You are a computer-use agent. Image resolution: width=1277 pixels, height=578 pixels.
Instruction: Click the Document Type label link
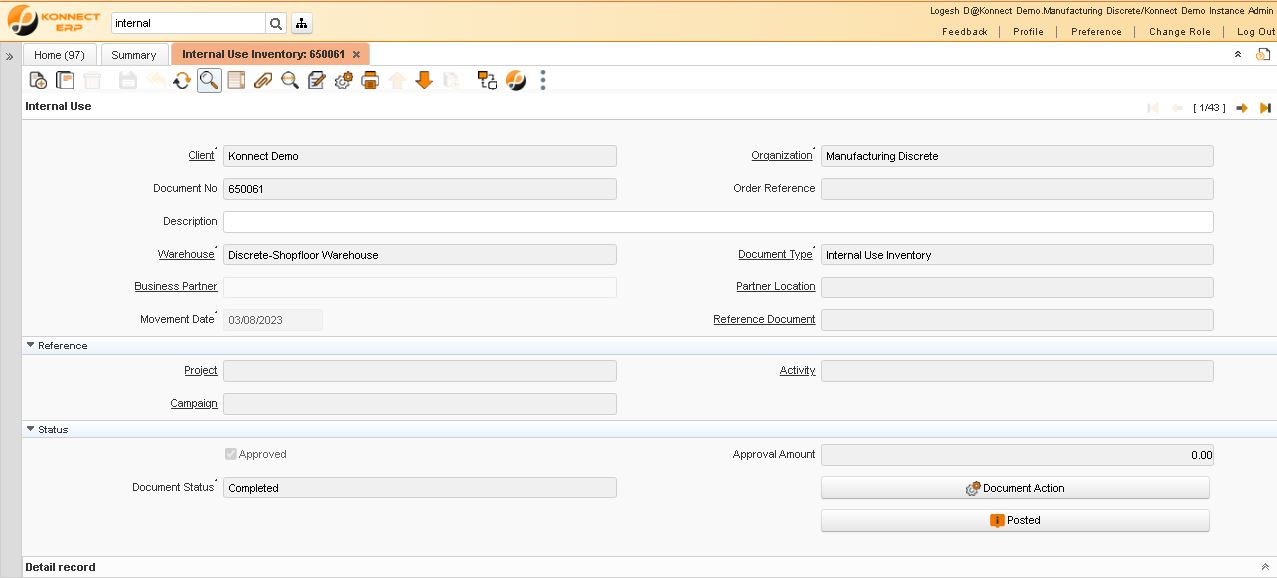(775, 254)
